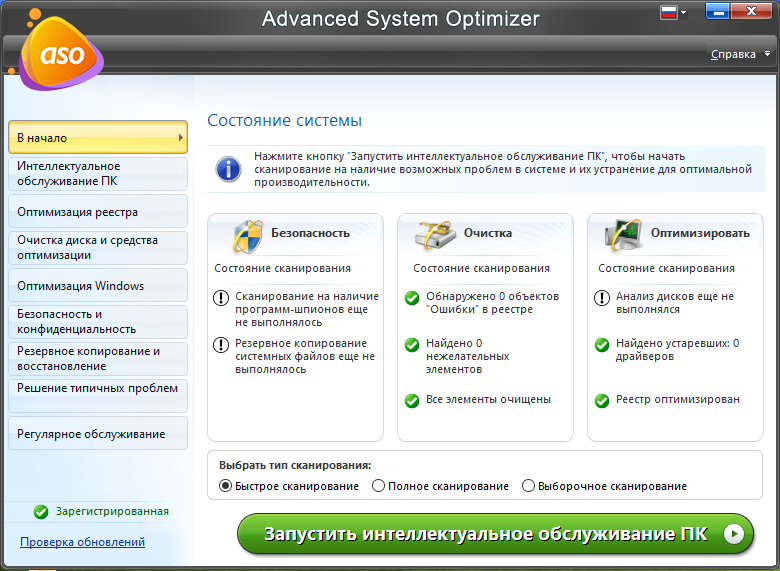
Task: Click green check beside Обнаружено 0 объектов
Action: pyautogui.click(x=412, y=298)
